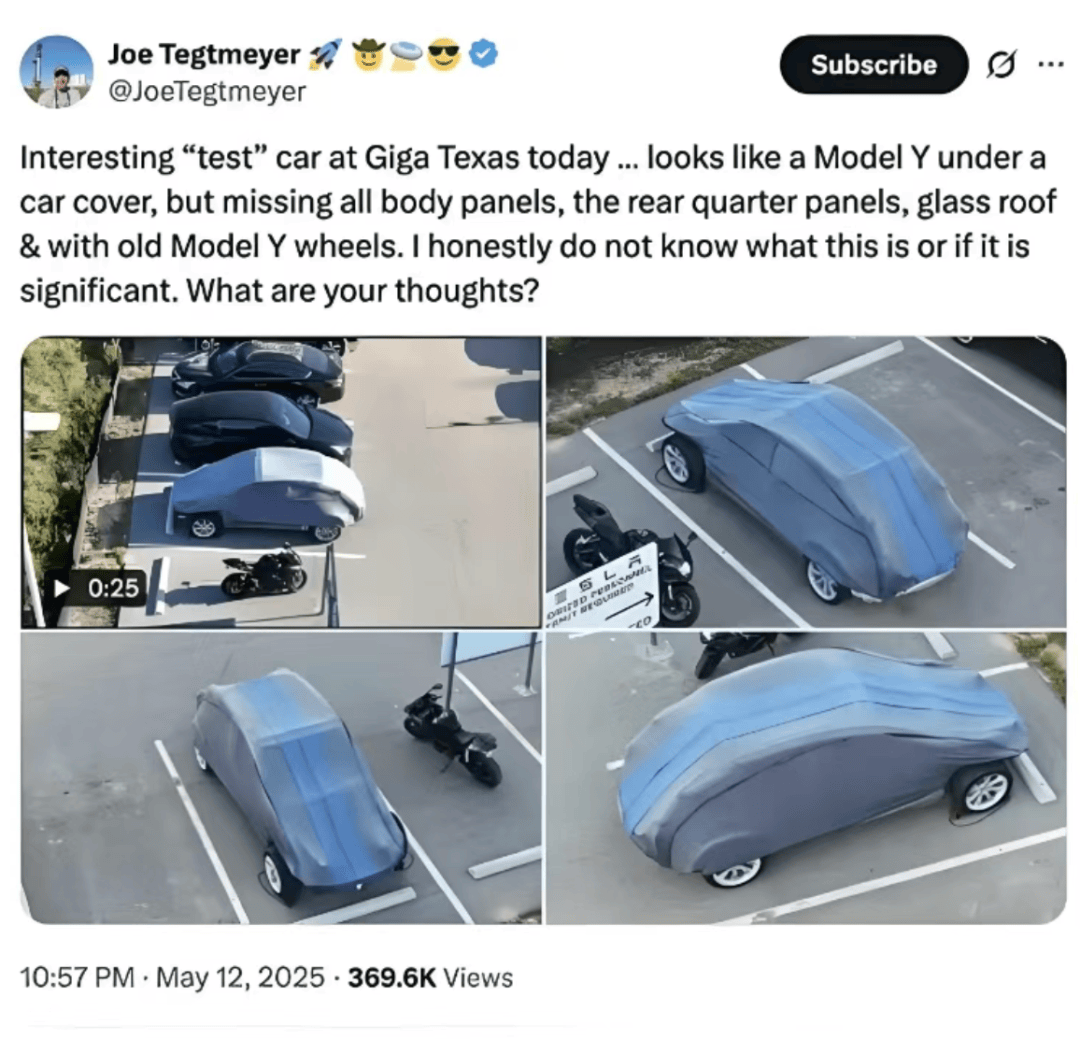The width and height of the screenshot is (1080, 1039).
Task: Open bottom-left covered car photo
Action: [x=280, y=778]
